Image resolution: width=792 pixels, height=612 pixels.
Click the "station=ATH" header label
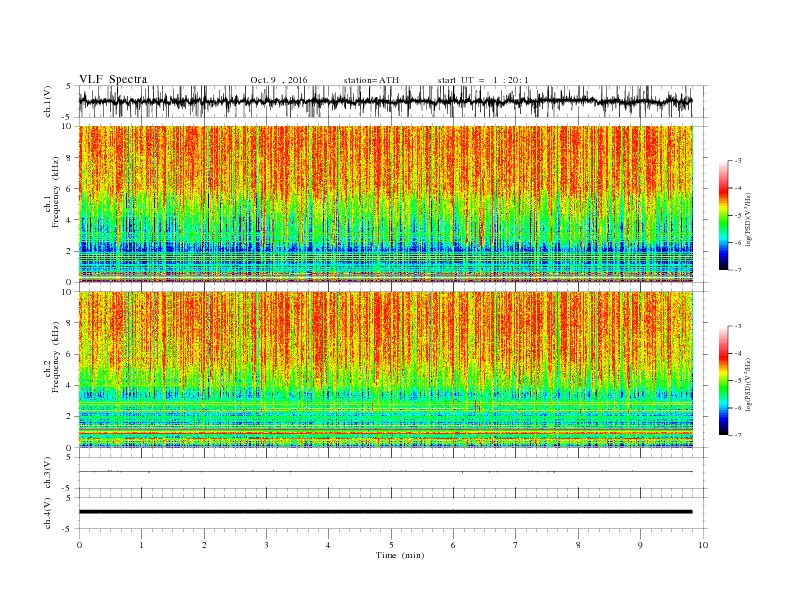(x=371, y=80)
